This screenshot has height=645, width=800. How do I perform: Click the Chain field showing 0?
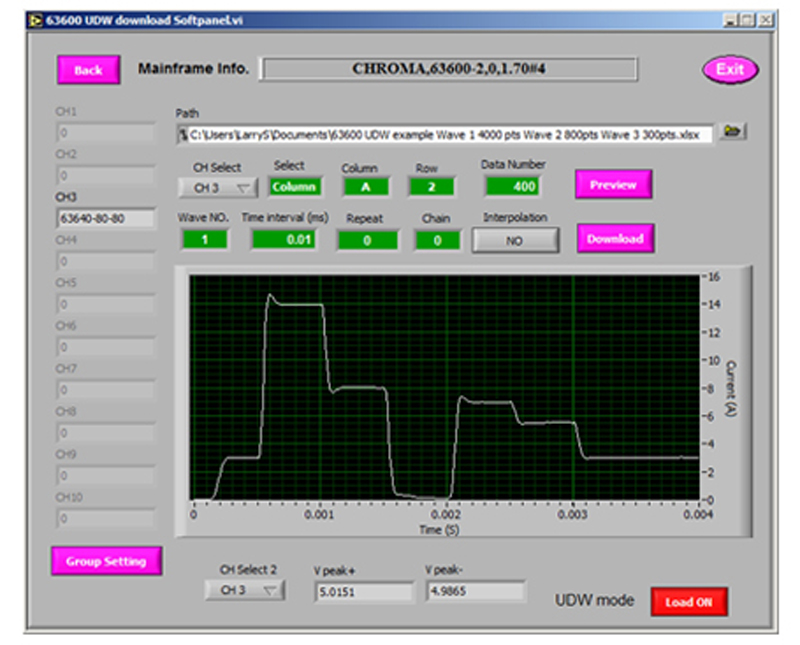point(437,240)
